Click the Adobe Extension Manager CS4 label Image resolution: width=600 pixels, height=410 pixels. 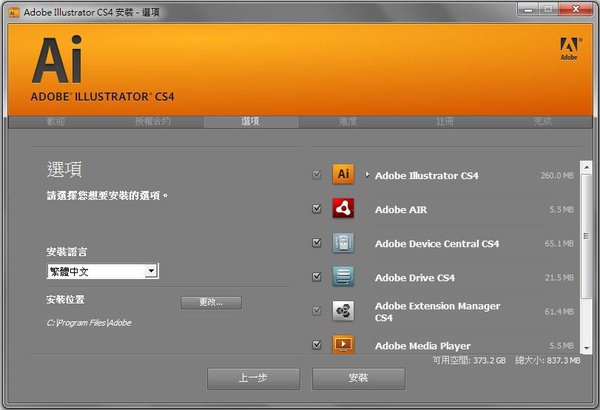click(437, 312)
